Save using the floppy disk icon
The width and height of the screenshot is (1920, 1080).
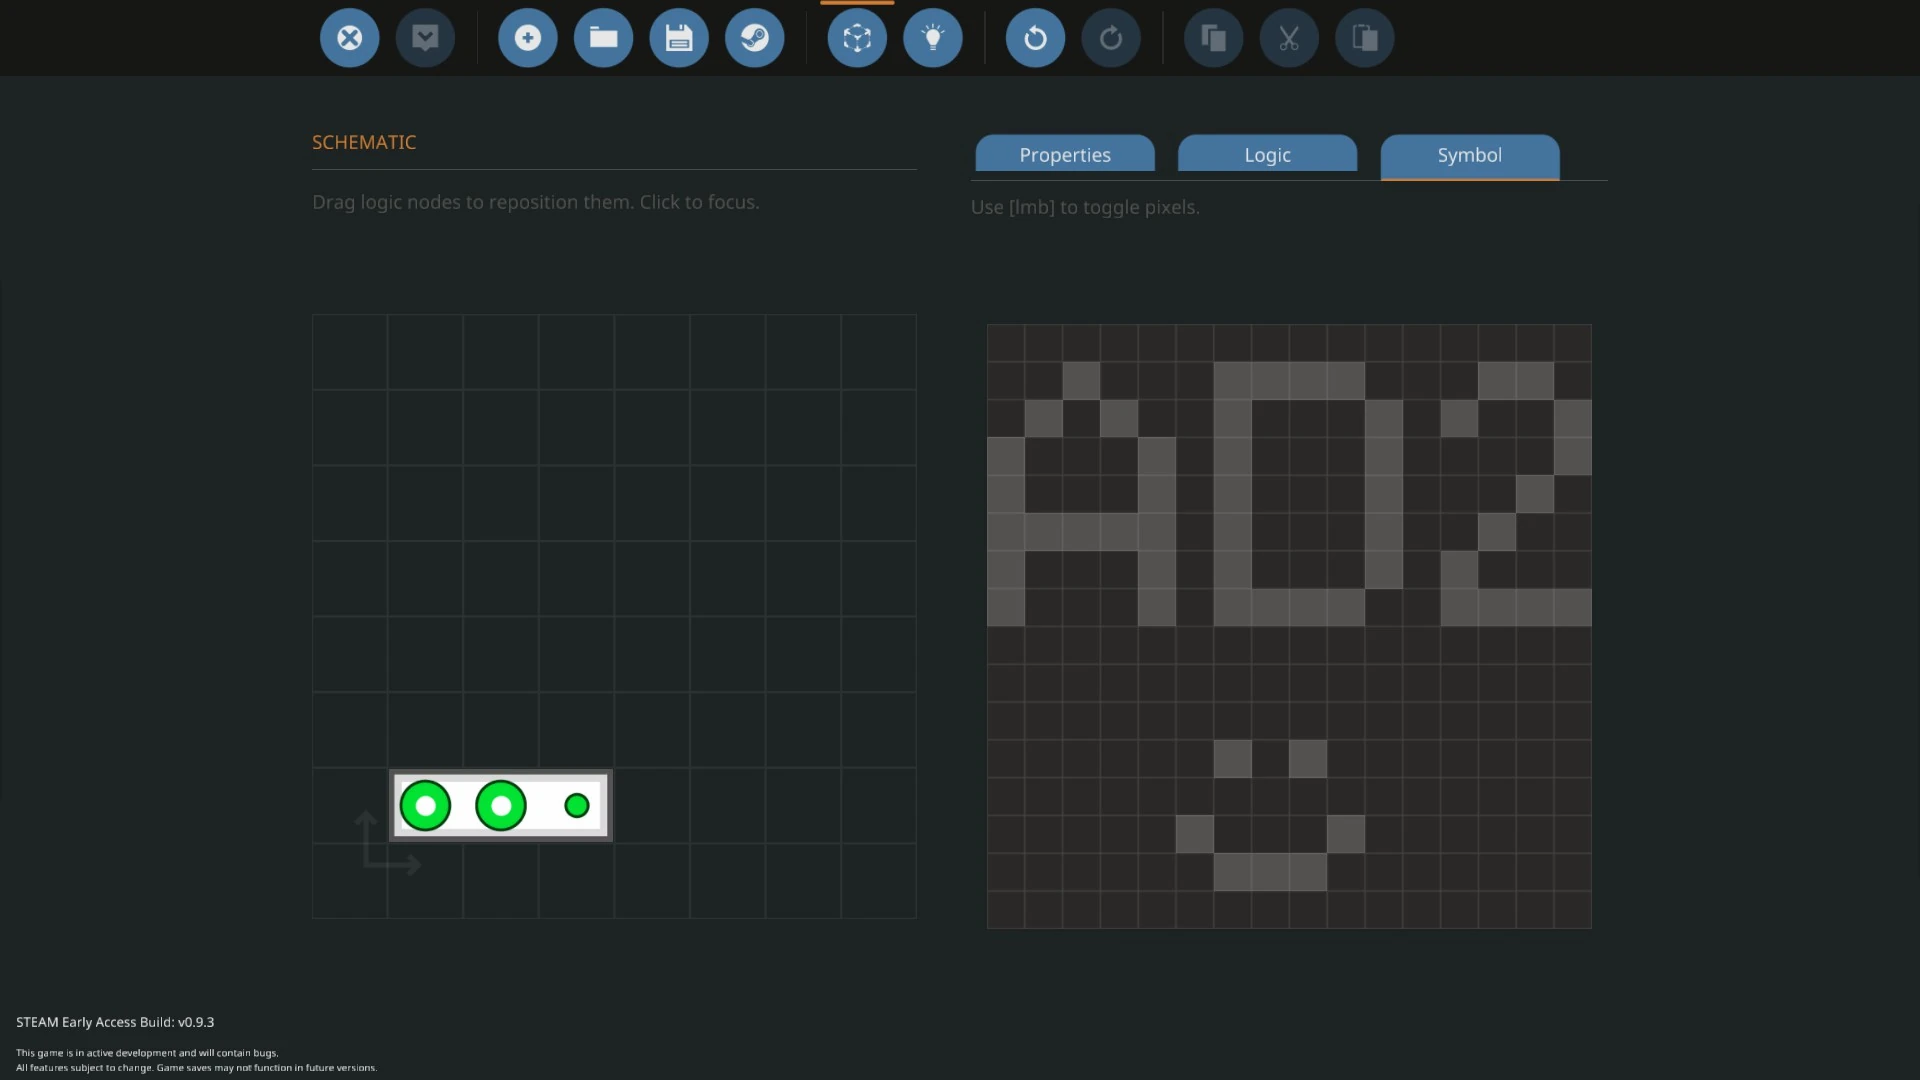[x=679, y=38]
